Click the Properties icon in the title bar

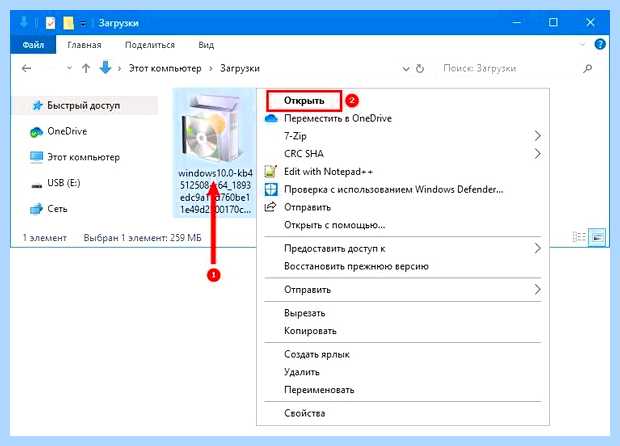[50, 23]
